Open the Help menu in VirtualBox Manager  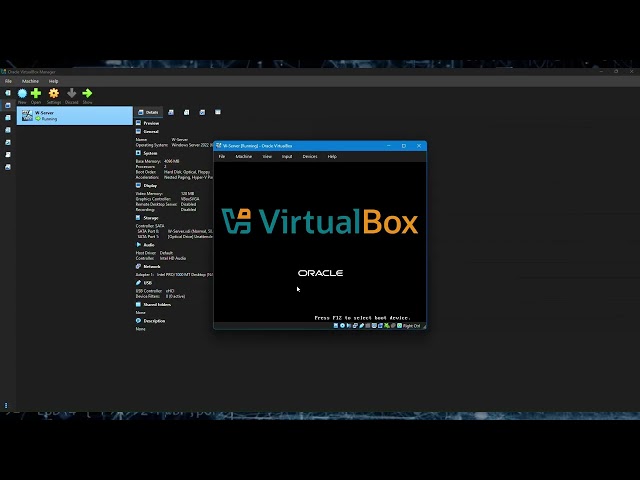click(53, 81)
